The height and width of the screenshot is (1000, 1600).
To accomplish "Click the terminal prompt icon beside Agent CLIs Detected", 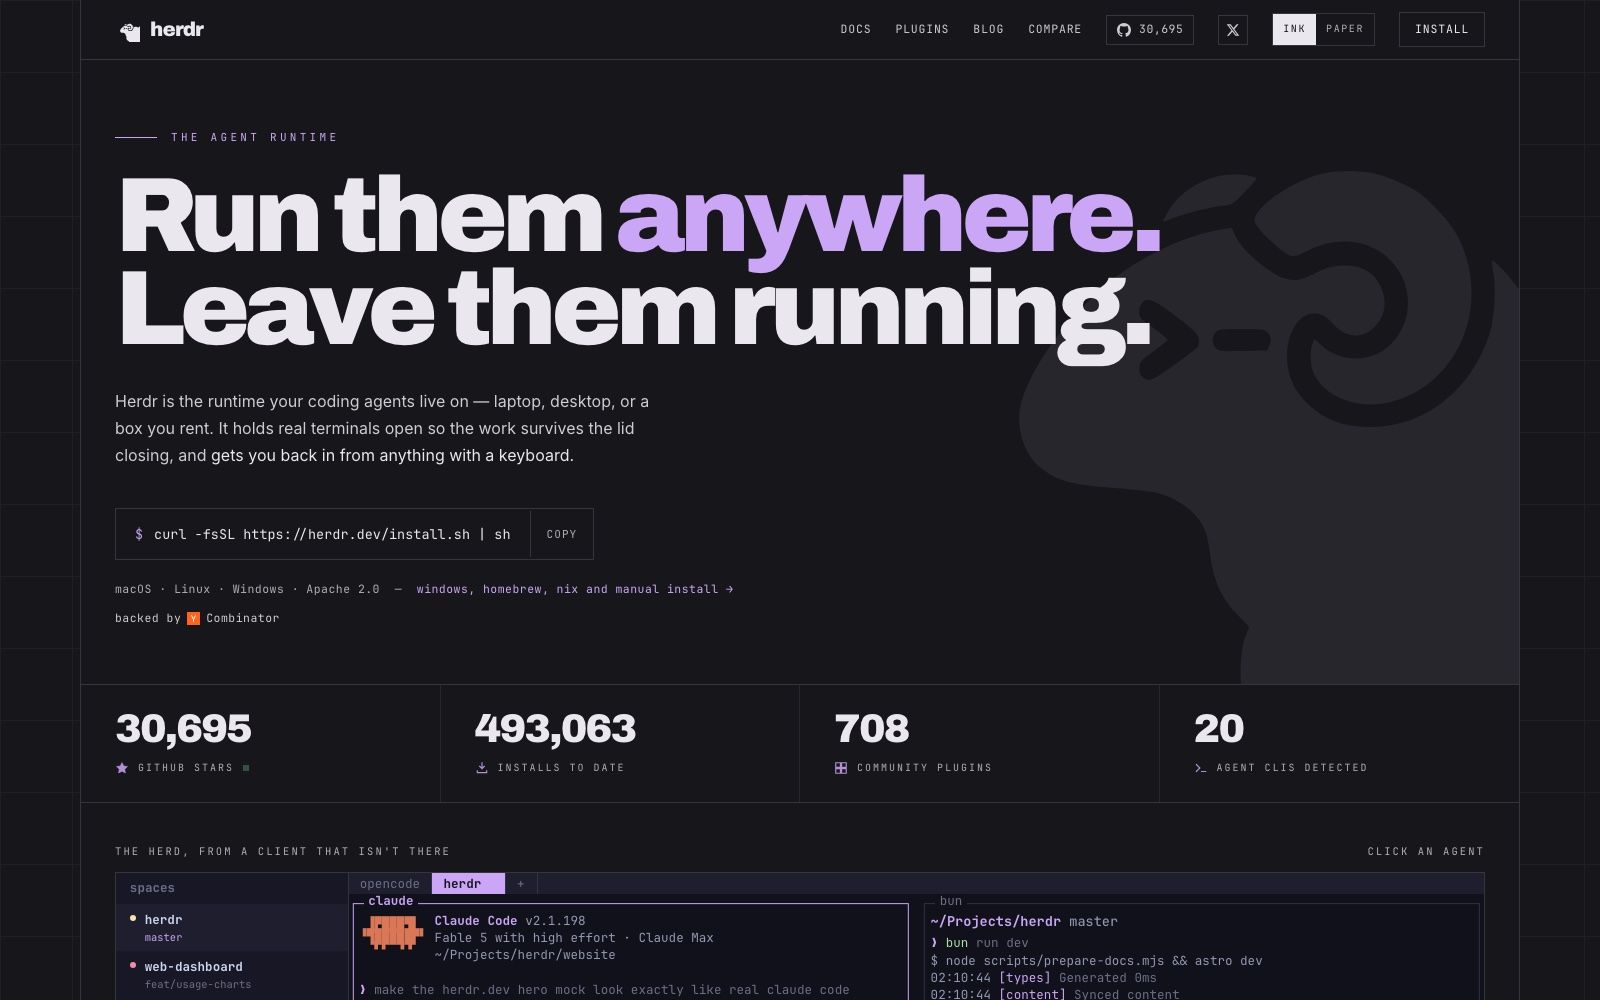I will pos(1200,768).
